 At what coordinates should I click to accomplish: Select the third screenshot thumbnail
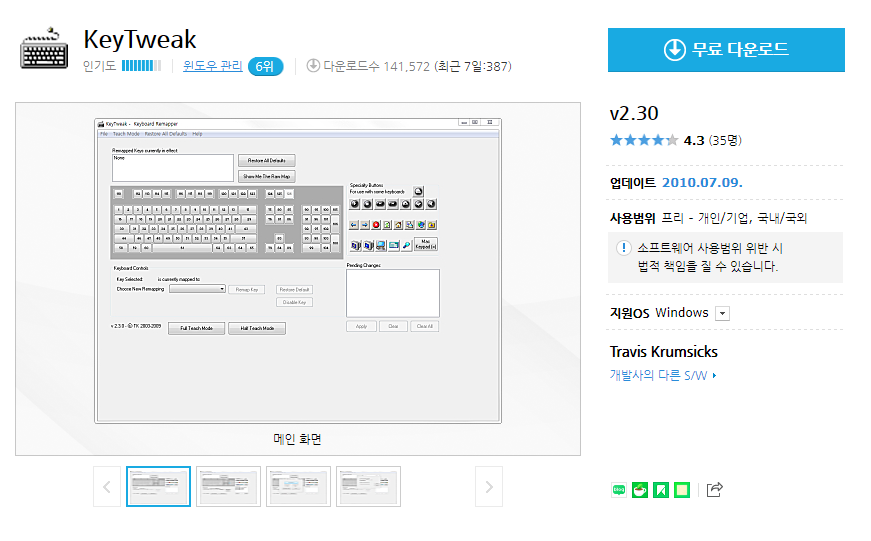point(298,487)
